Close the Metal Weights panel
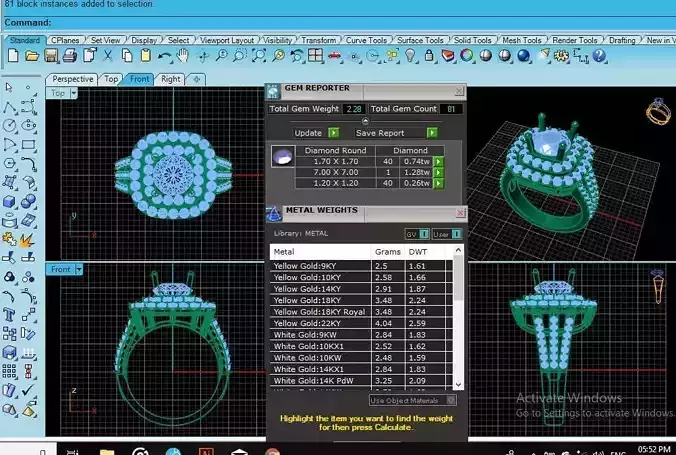This screenshot has height=455, width=676. coord(460,213)
